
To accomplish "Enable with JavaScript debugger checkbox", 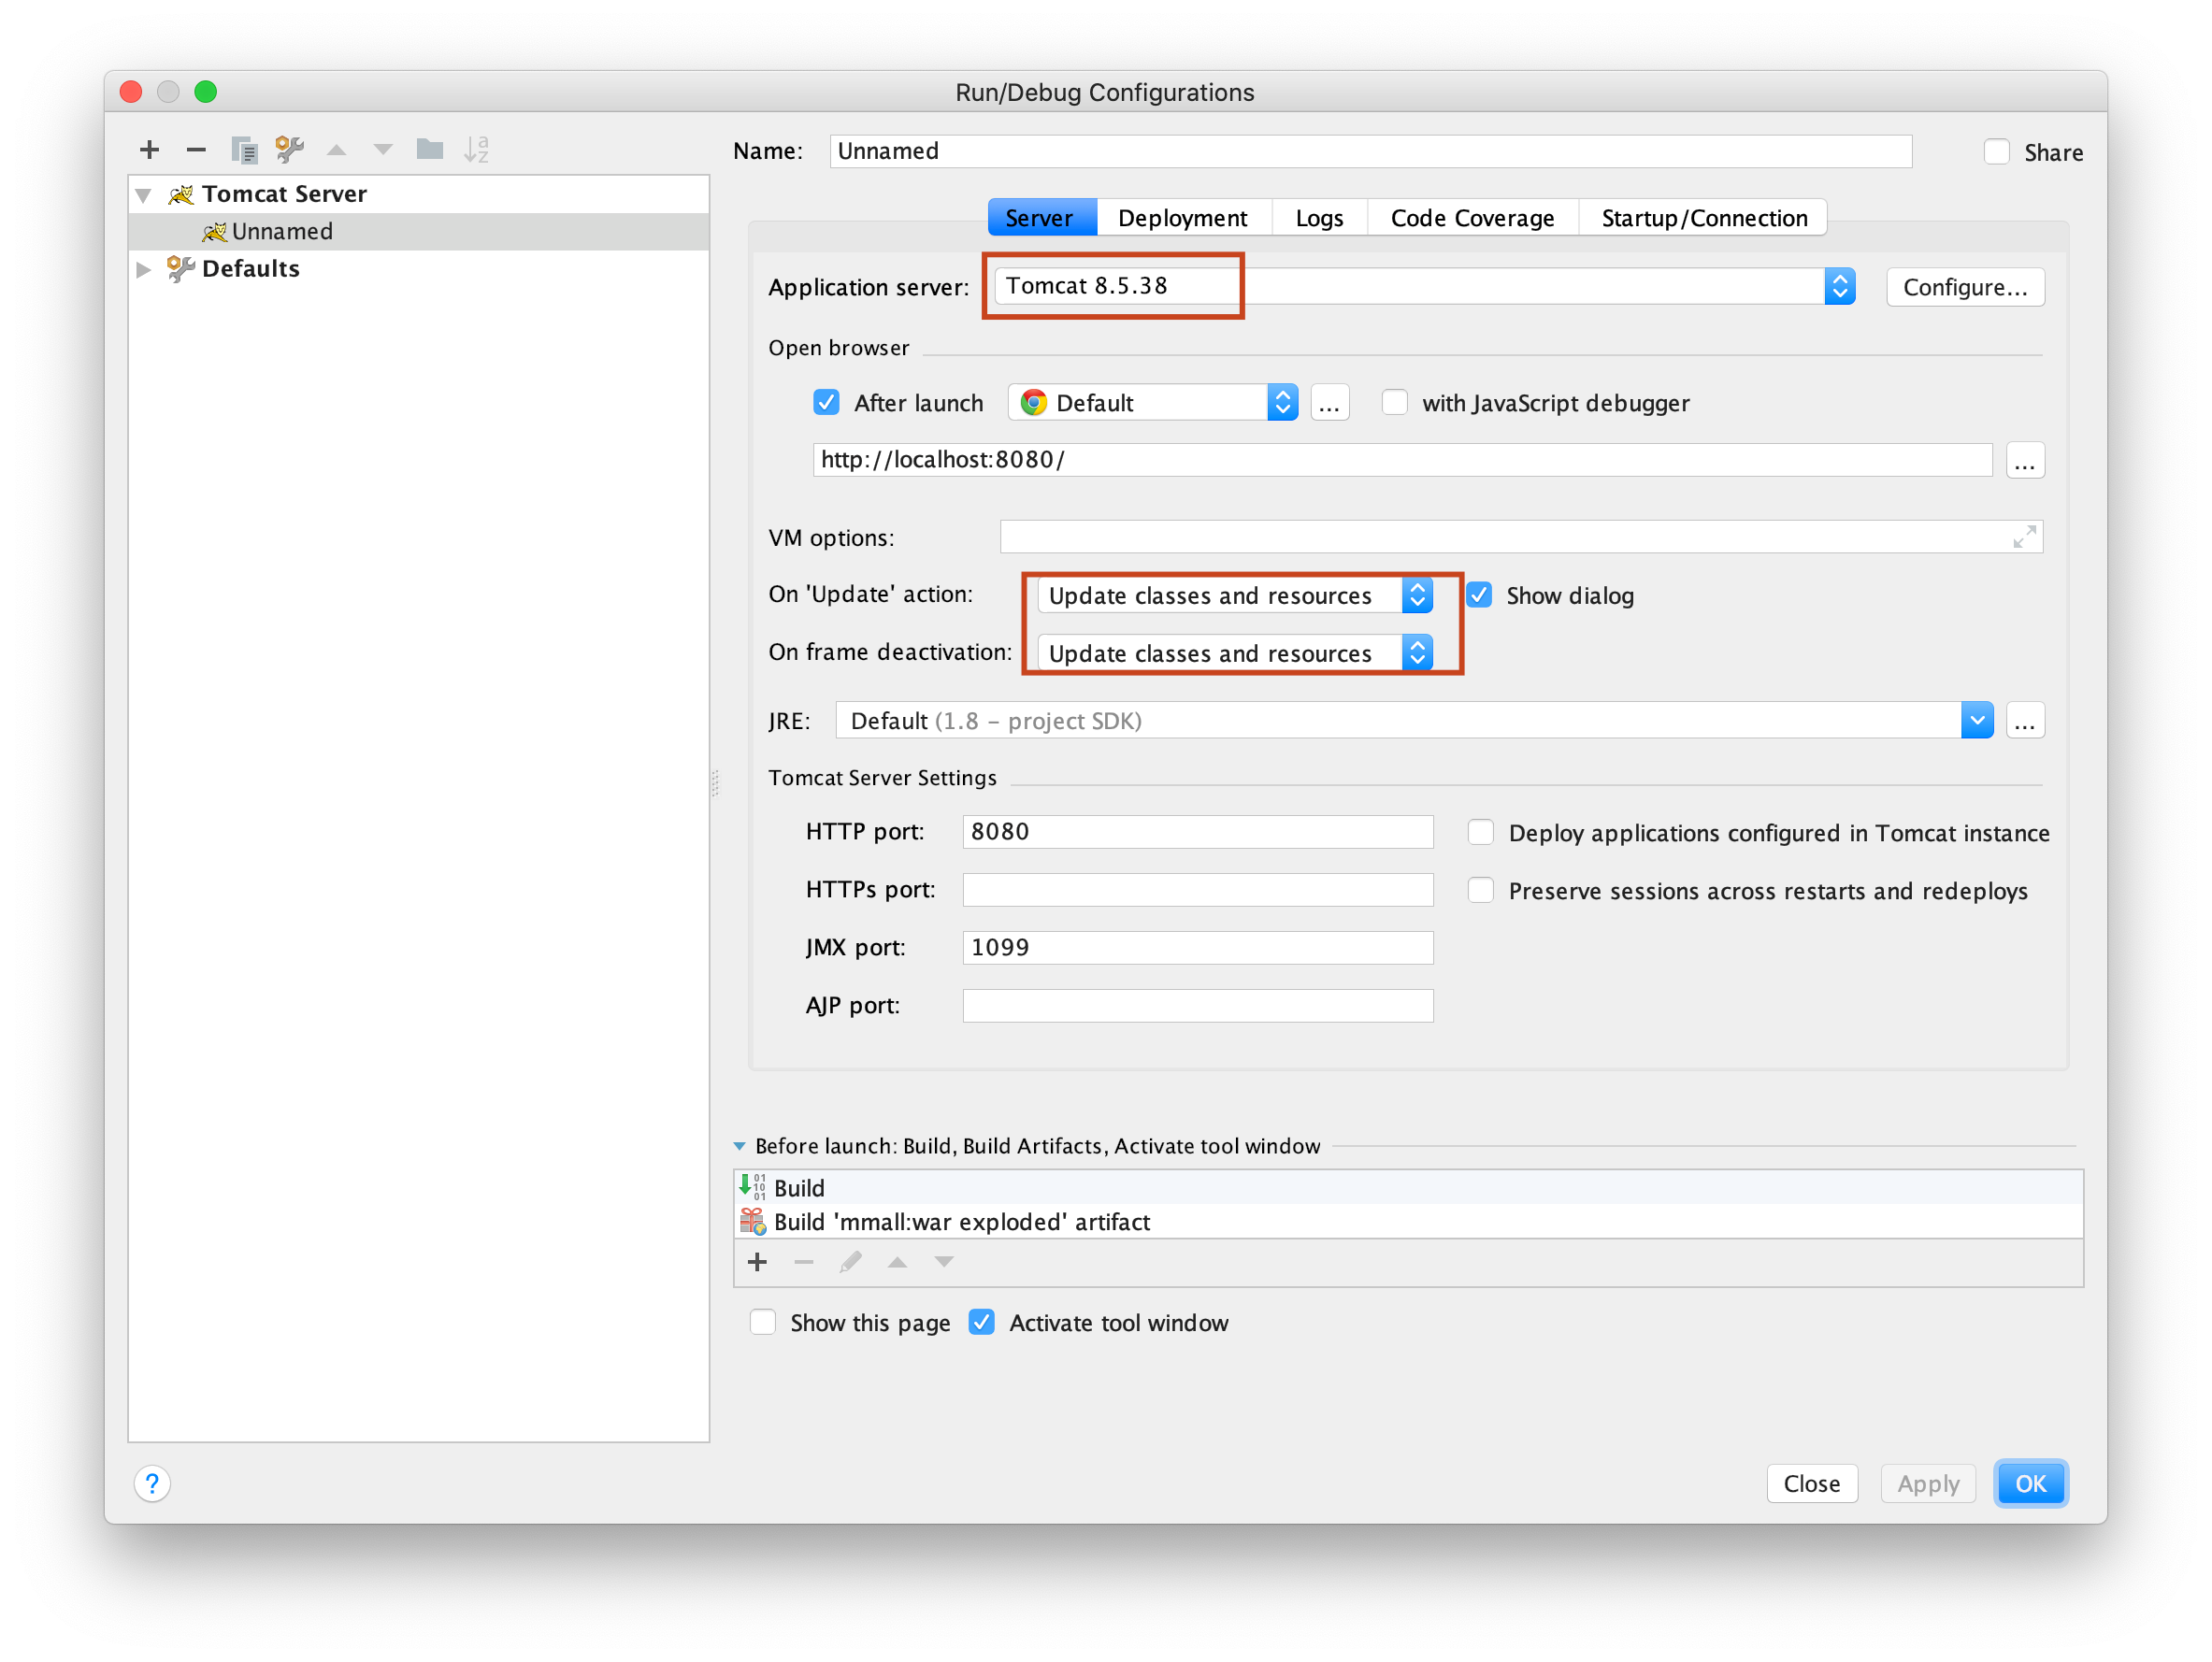I will coord(1394,403).
